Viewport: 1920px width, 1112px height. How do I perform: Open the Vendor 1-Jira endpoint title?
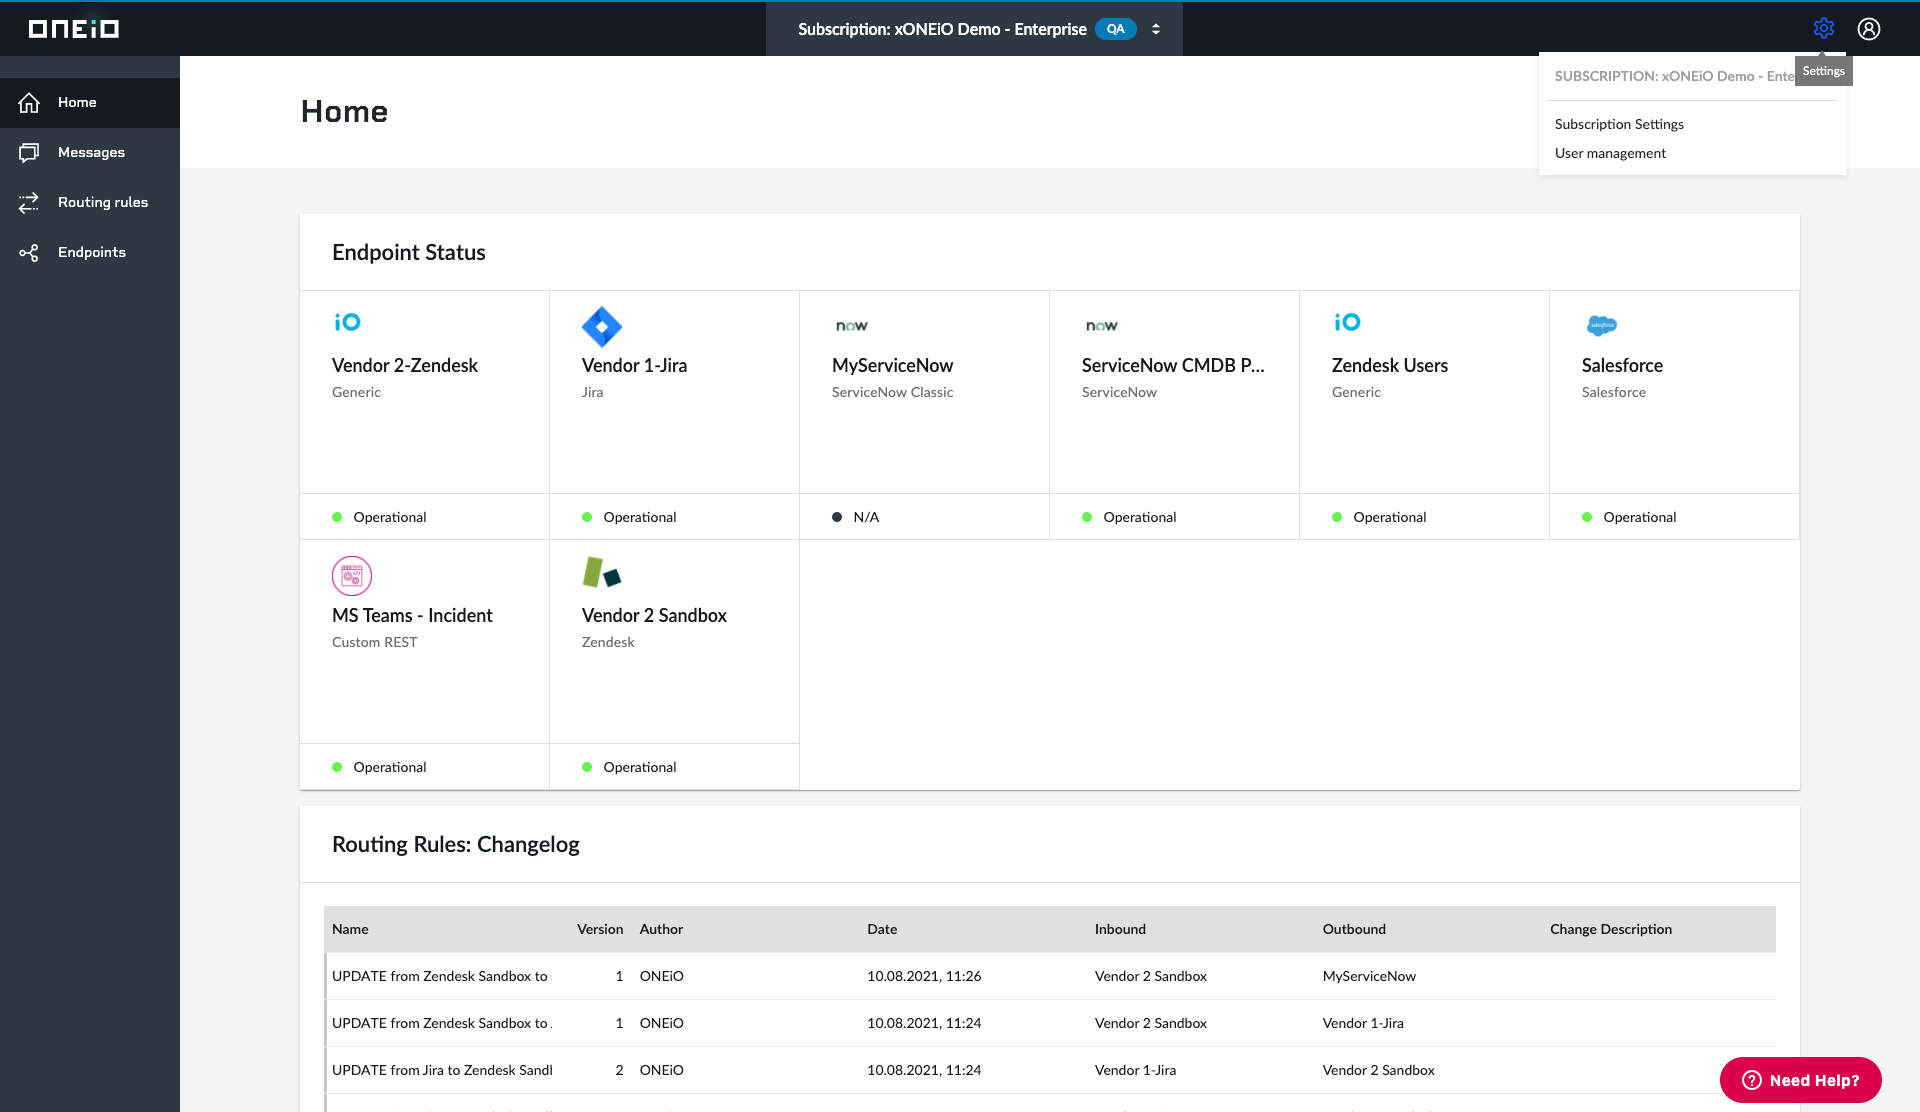click(634, 365)
